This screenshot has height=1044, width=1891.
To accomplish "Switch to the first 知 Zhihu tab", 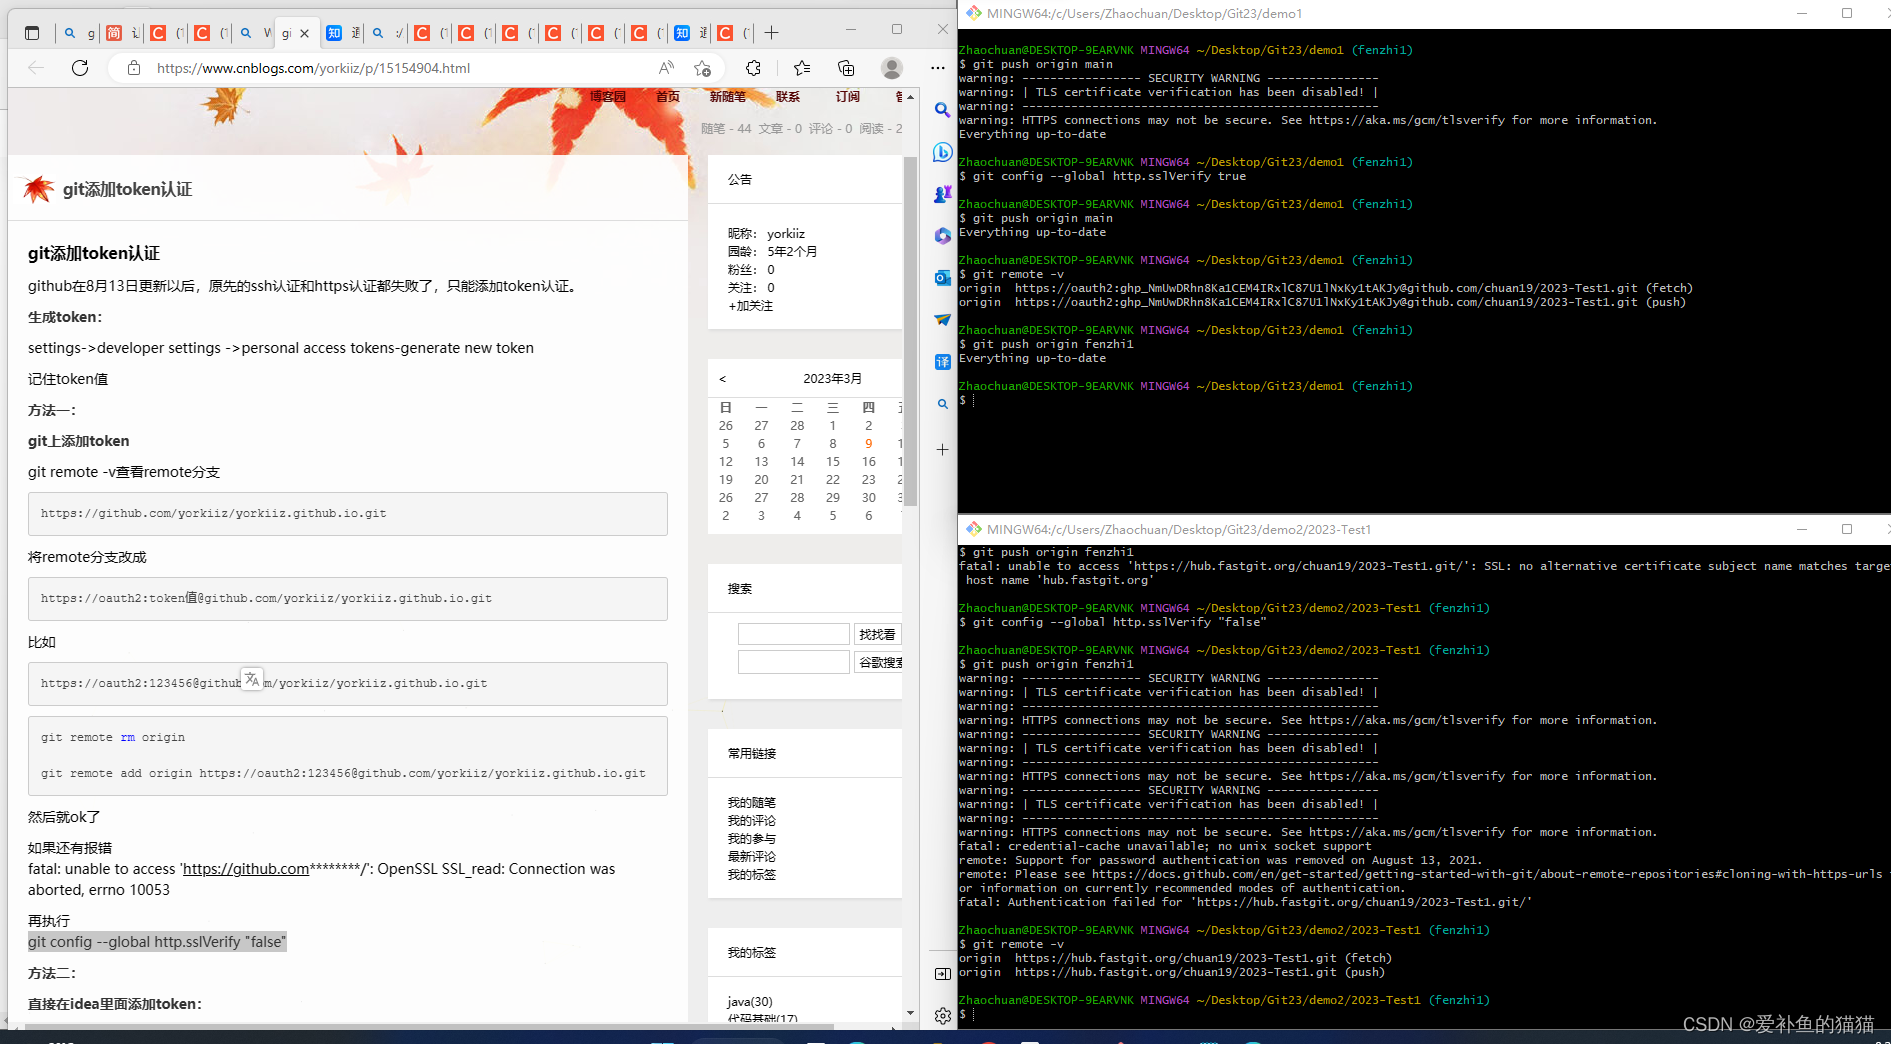I will (x=342, y=33).
